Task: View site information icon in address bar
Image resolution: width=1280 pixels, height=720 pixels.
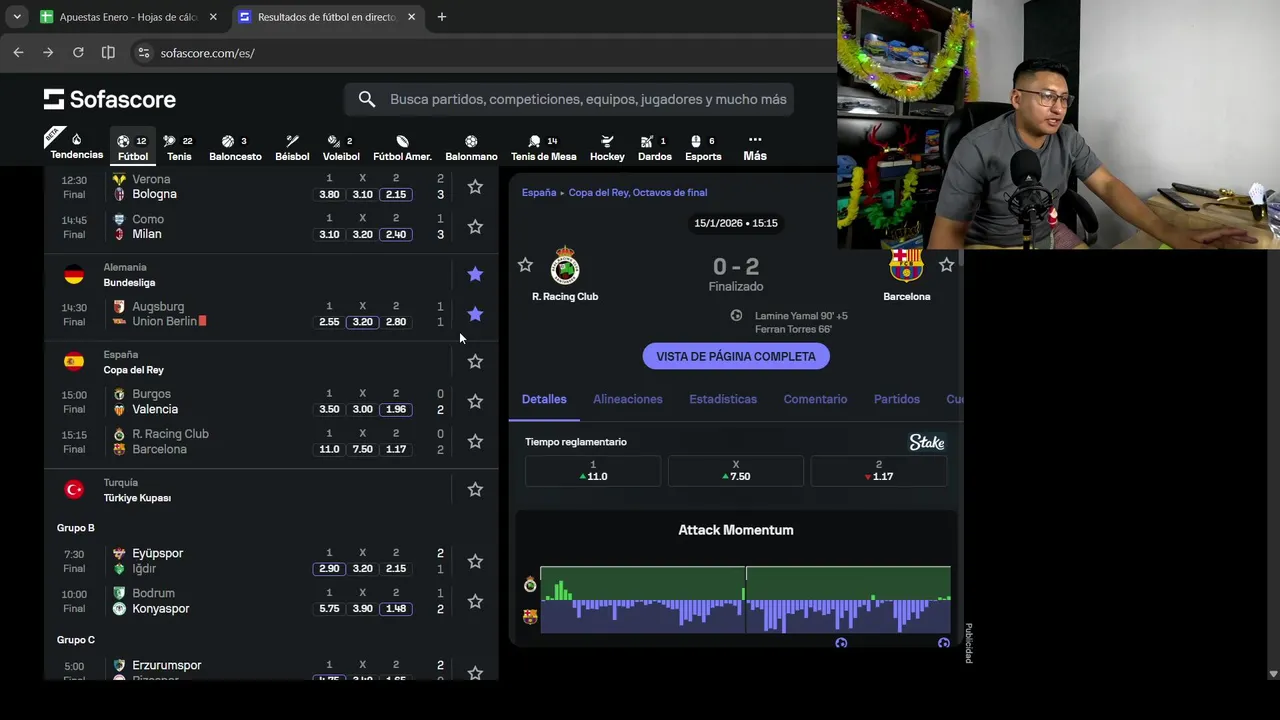Action: click(x=143, y=53)
